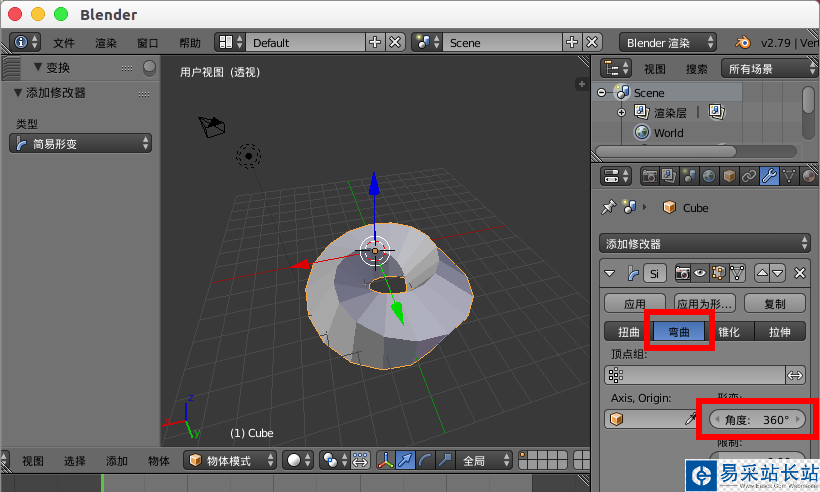Toggle modifier viewport visibility eye icon
Image resolution: width=820 pixels, height=492 pixels.
coord(700,273)
